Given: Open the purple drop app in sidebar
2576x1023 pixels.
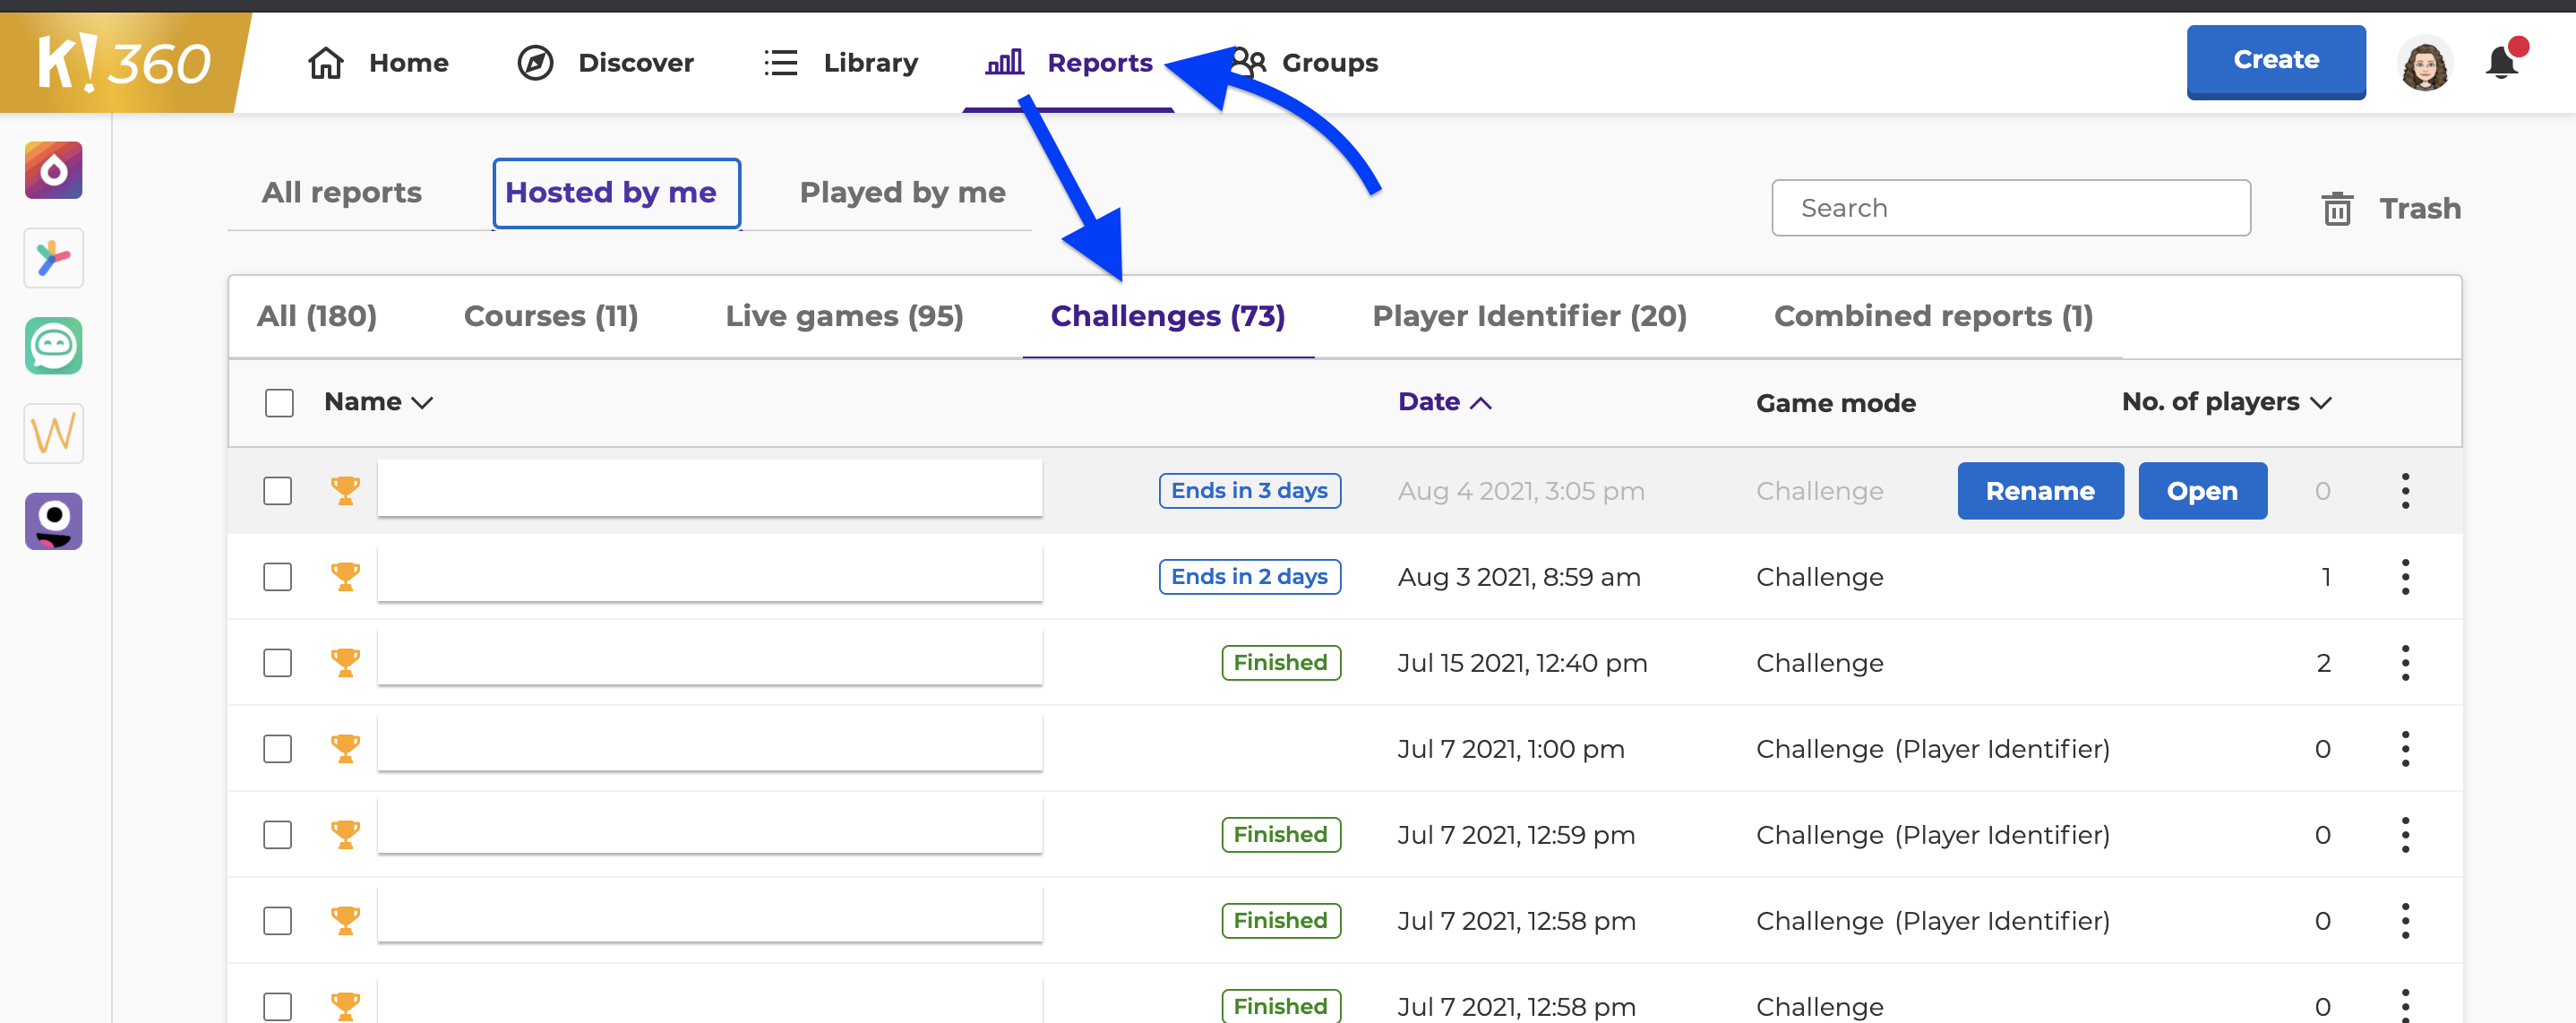Looking at the screenshot, I should [x=54, y=170].
